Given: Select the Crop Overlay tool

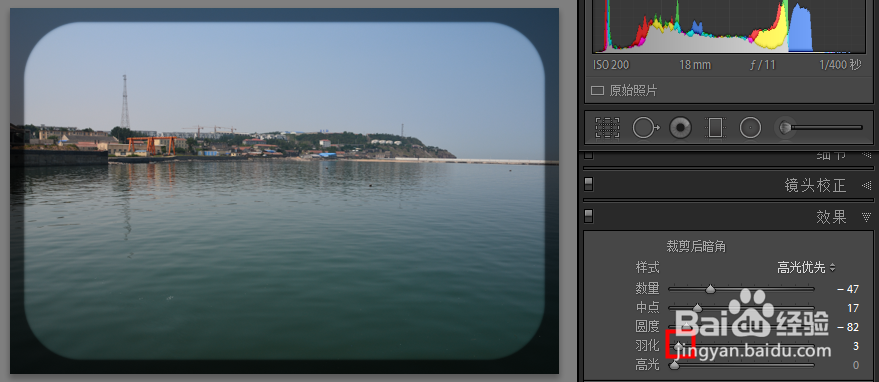Looking at the screenshot, I should pos(607,128).
